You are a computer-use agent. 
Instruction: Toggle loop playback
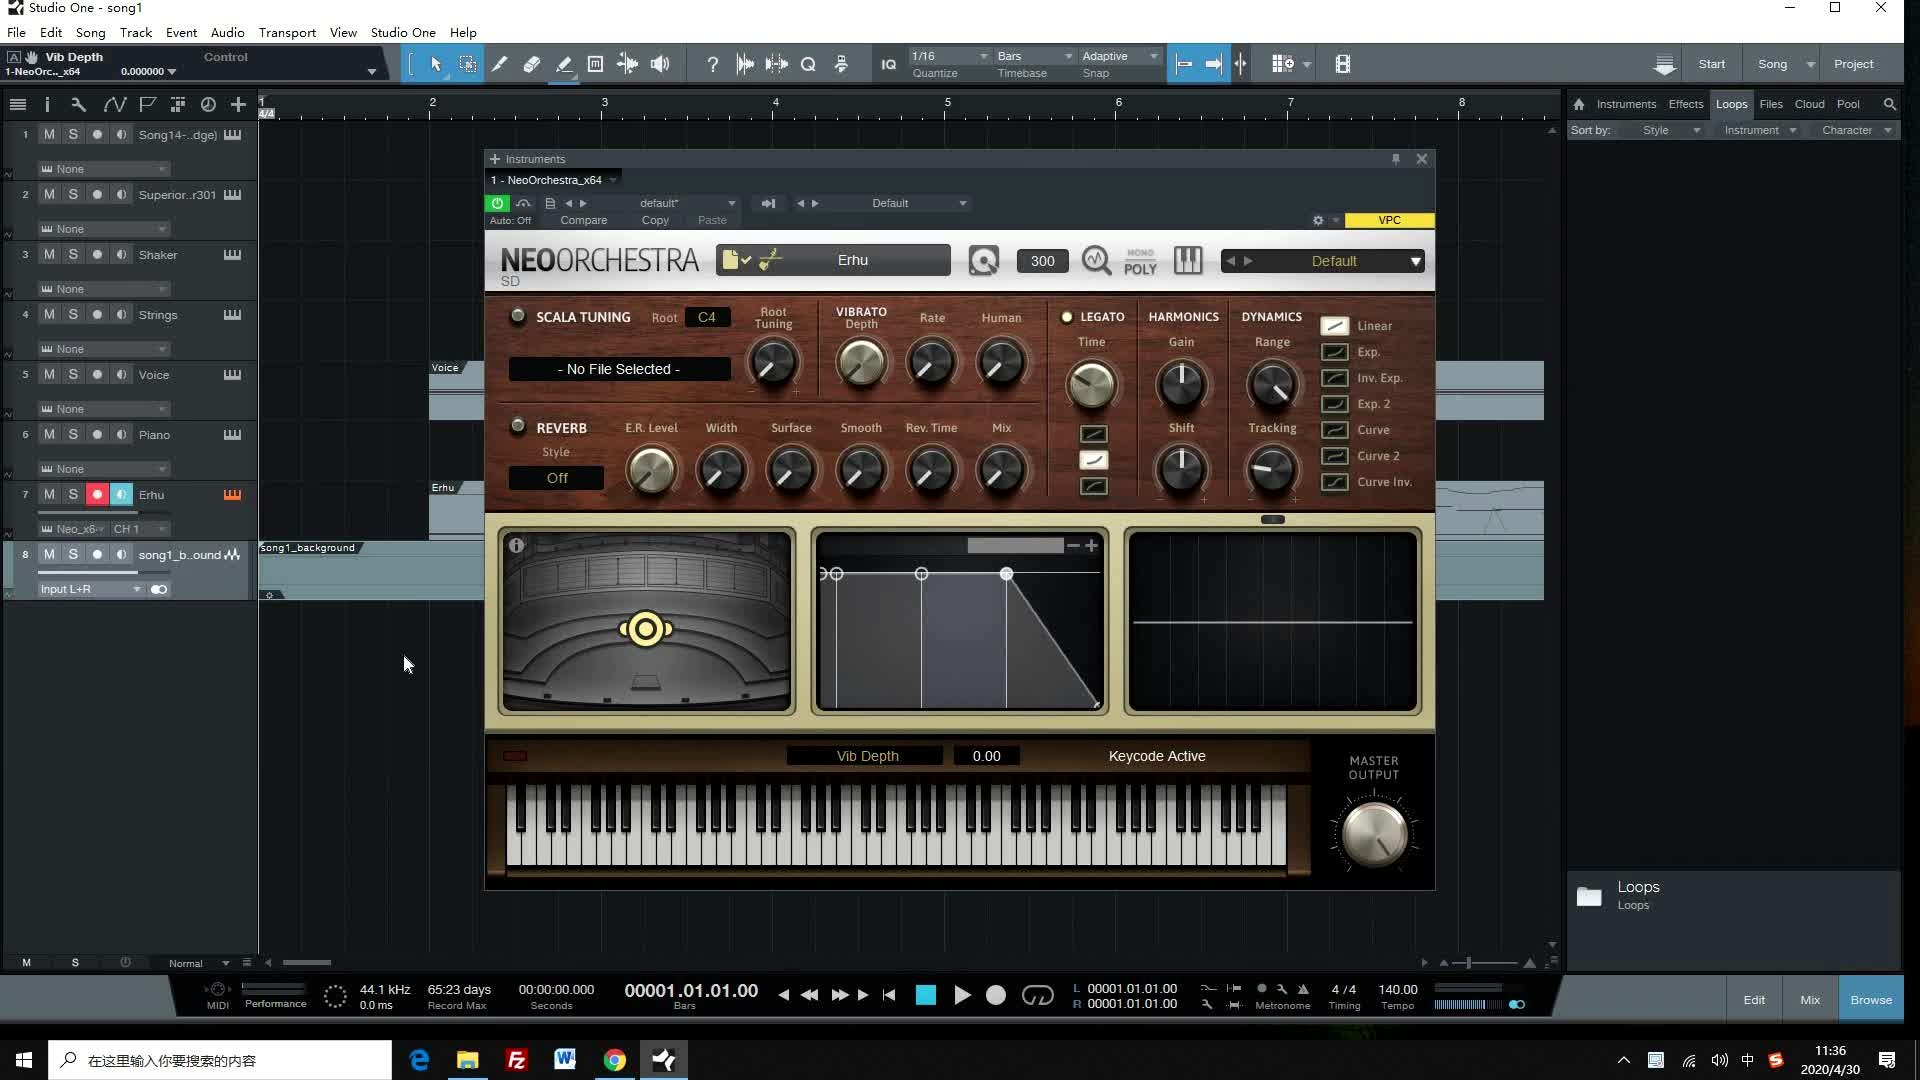(1038, 995)
